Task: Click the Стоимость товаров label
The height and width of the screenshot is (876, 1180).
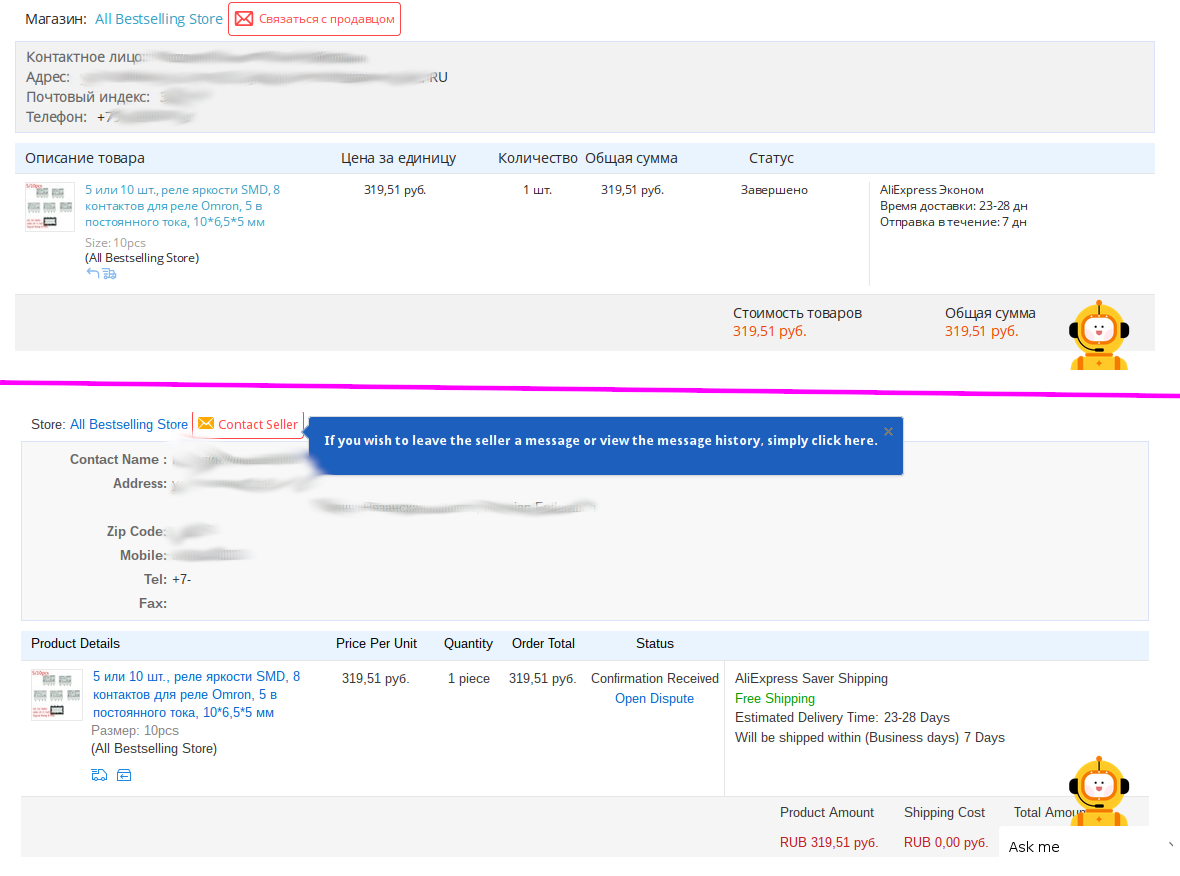Action: tap(797, 313)
